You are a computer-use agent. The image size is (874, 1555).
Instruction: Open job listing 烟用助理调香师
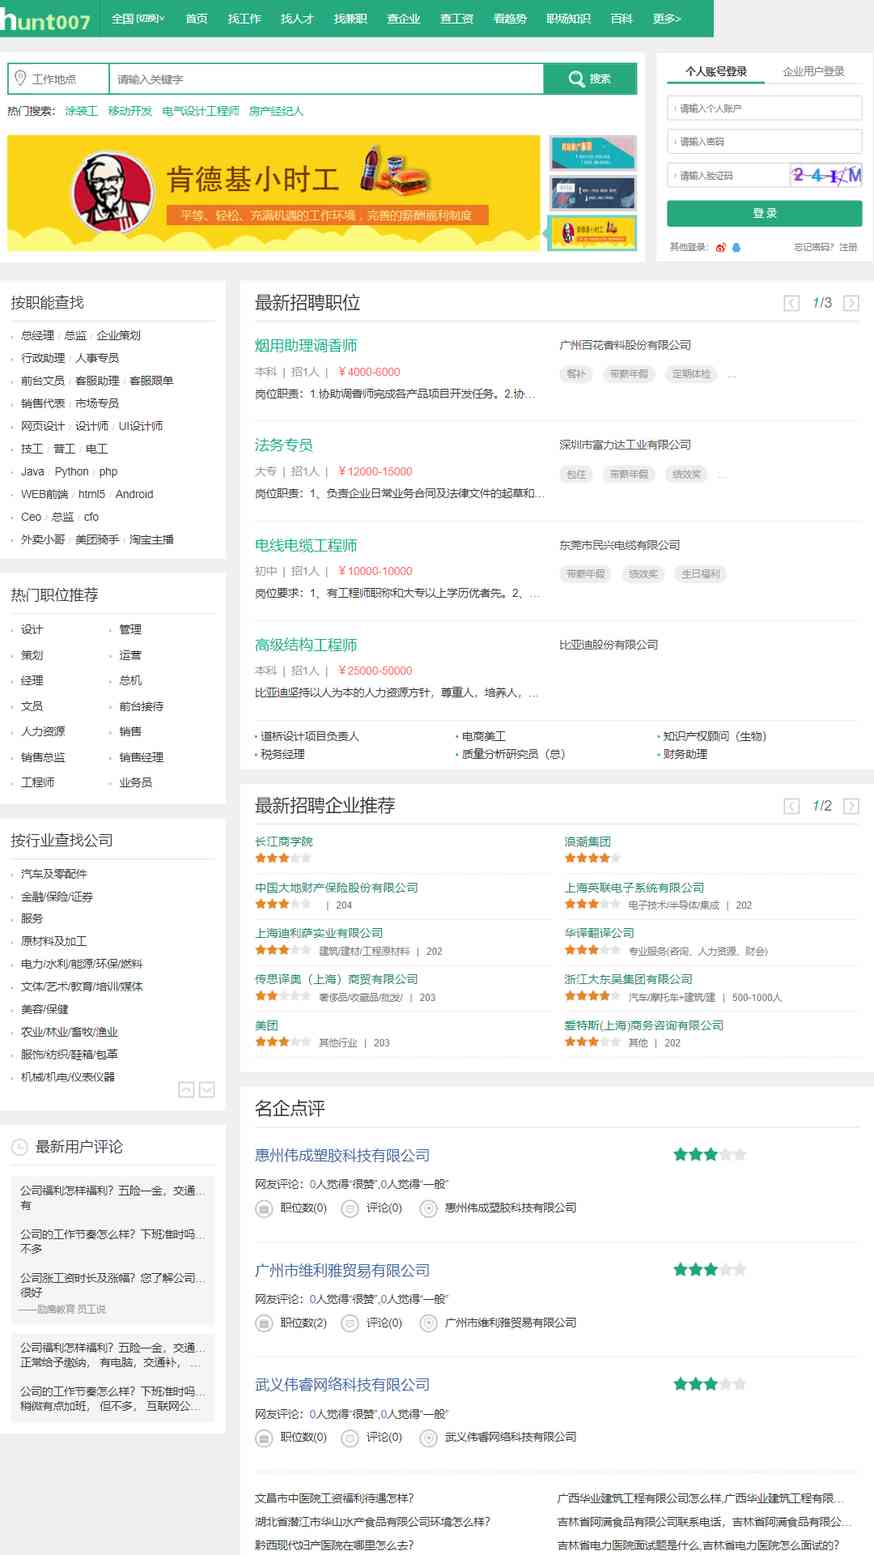coord(306,346)
